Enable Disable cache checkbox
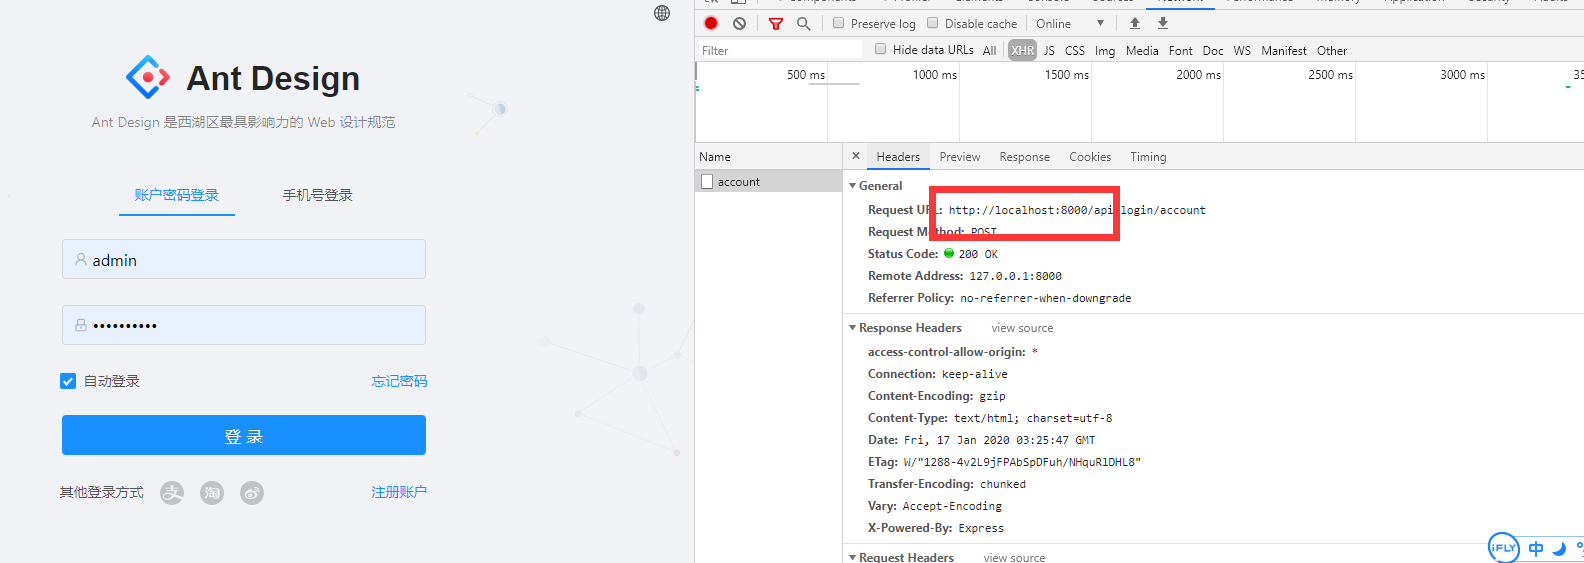The height and width of the screenshot is (563, 1584). pyautogui.click(x=932, y=23)
